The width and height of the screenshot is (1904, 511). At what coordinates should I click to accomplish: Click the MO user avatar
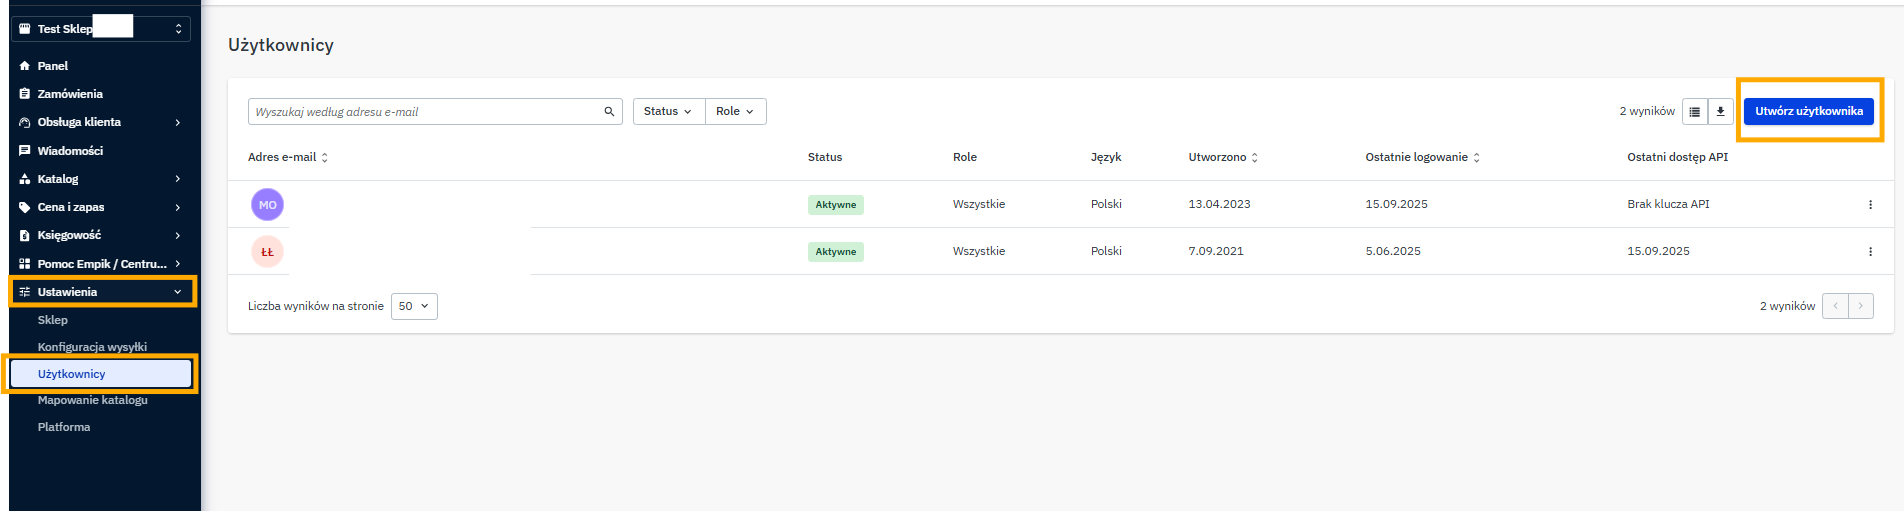point(267,205)
